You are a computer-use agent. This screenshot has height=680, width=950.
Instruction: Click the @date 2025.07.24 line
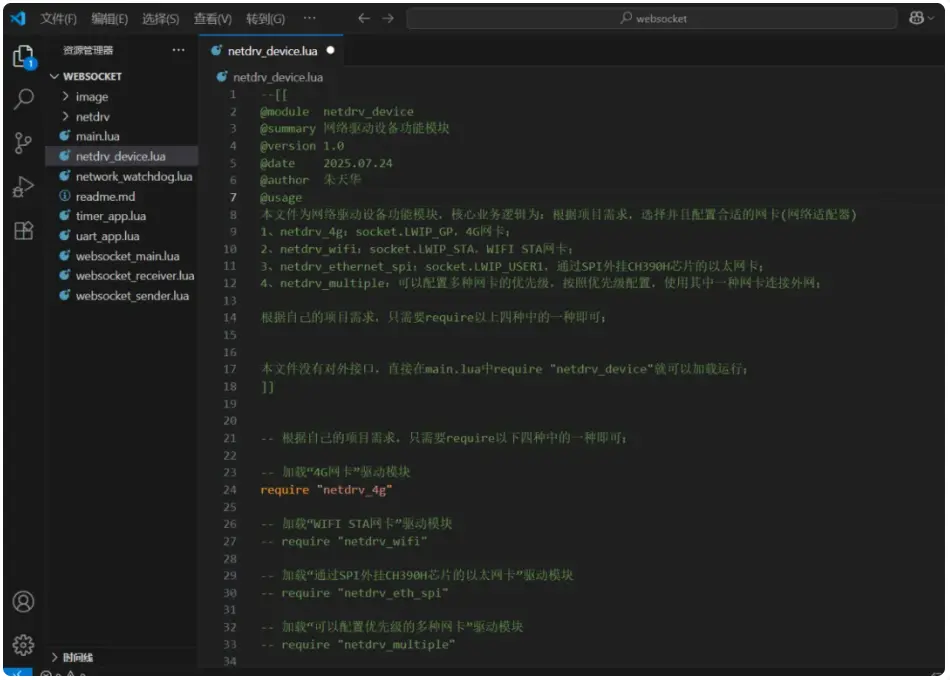pos(327,163)
